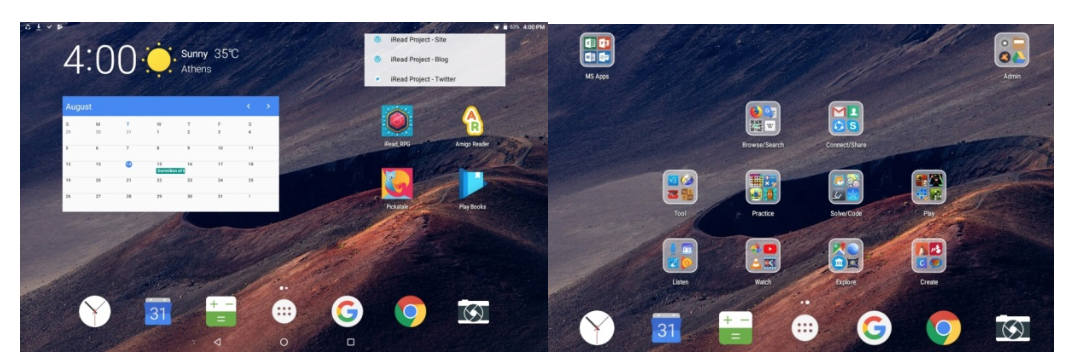The image size is (1072, 360).
Task: Open Clock app in right screen dock
Action: pos(597,328)
